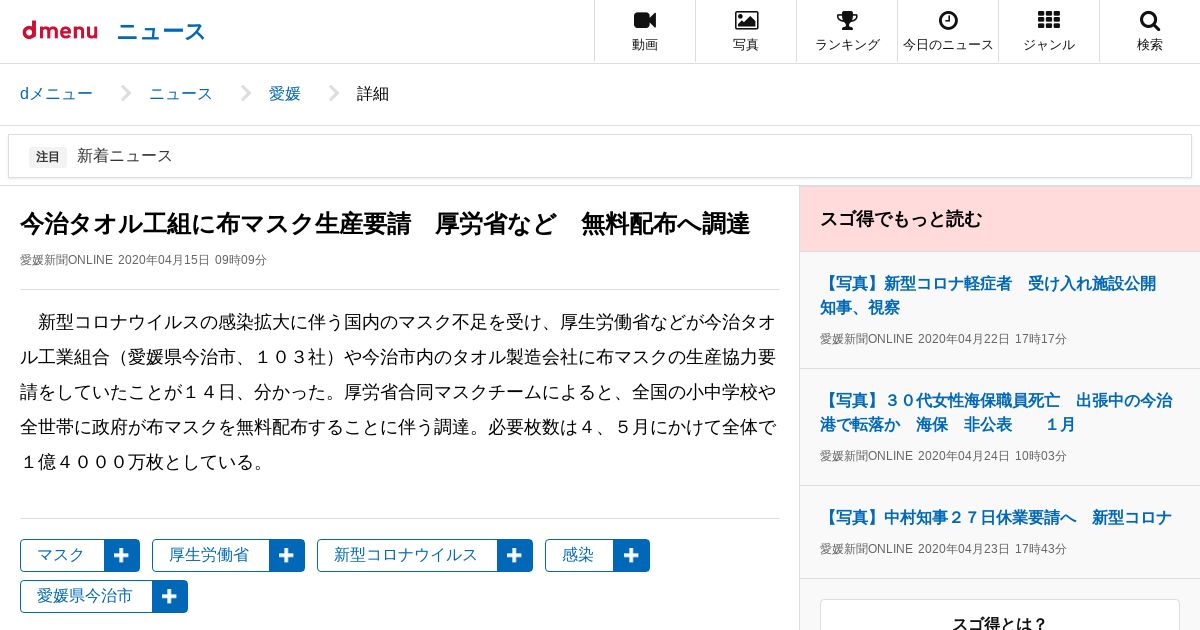Click the スゴ得でもっと読む header

coord(1000,218)
